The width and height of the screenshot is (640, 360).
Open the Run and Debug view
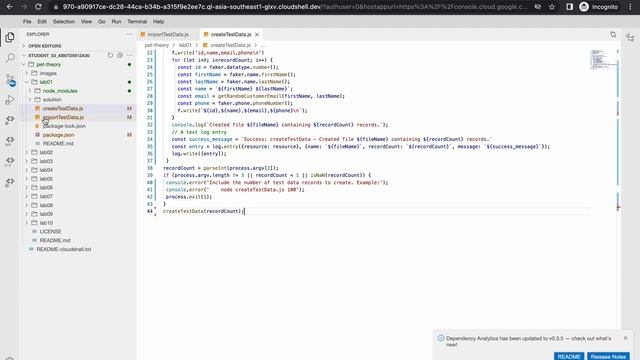coord(10,100)
